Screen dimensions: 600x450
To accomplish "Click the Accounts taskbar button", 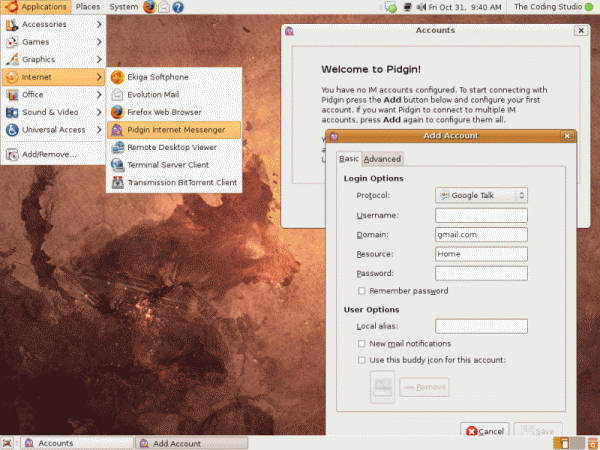I will 77,443.
